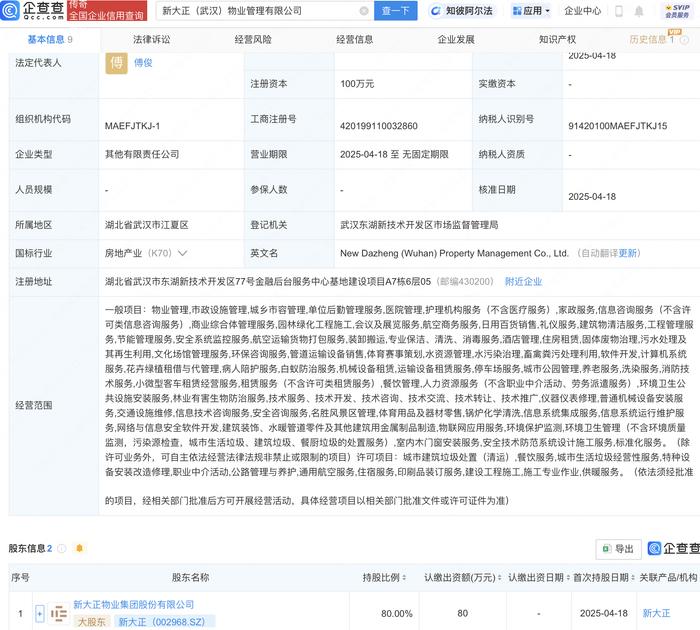Image resolution: width=700 pixels, height=630 pixels.
Task: Click the 全国企业信用查询 red banner
Action: pyautogui.click(x=107, y=10)
